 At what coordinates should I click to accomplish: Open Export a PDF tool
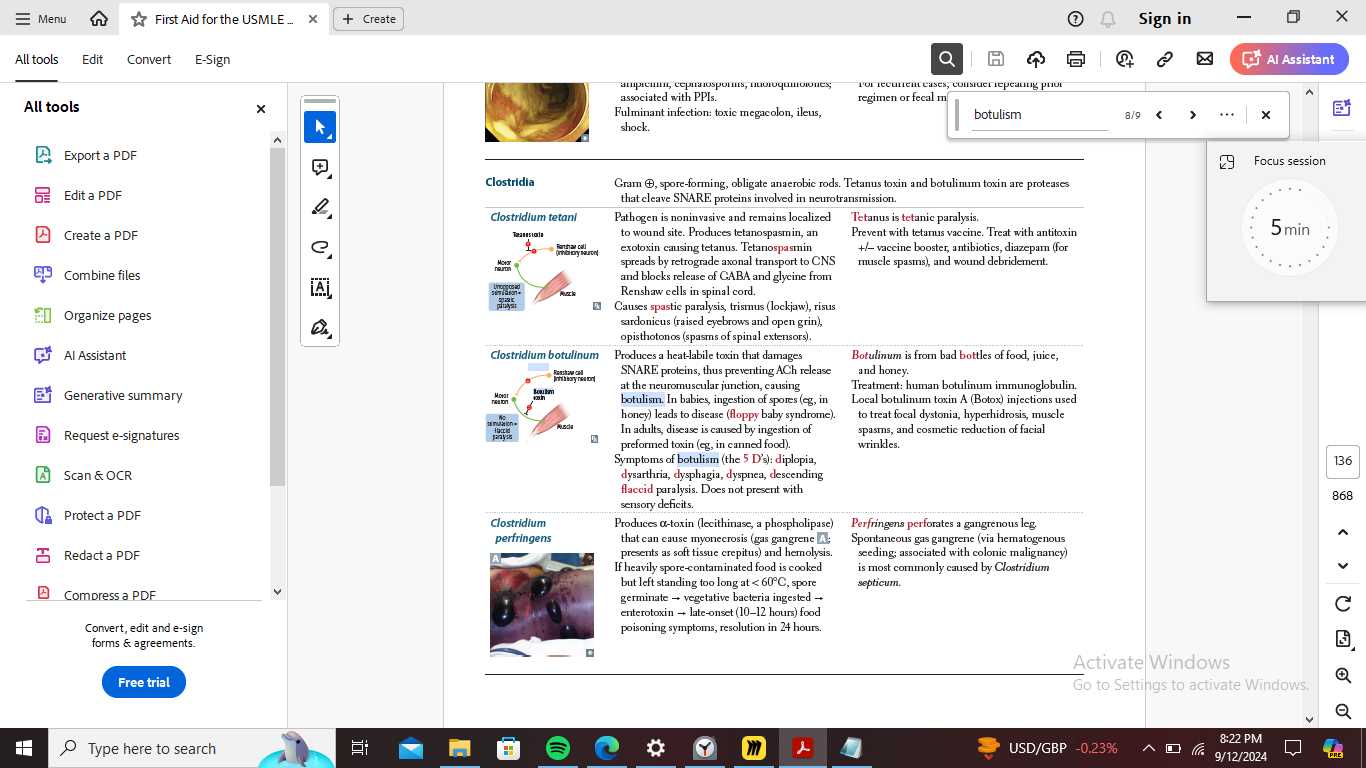click(x=100, y=155)
